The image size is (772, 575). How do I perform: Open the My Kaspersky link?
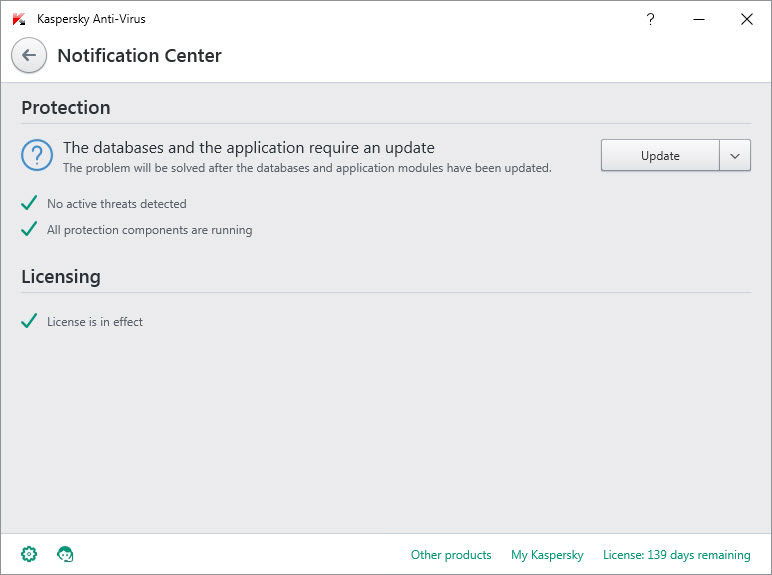[547, 555]
